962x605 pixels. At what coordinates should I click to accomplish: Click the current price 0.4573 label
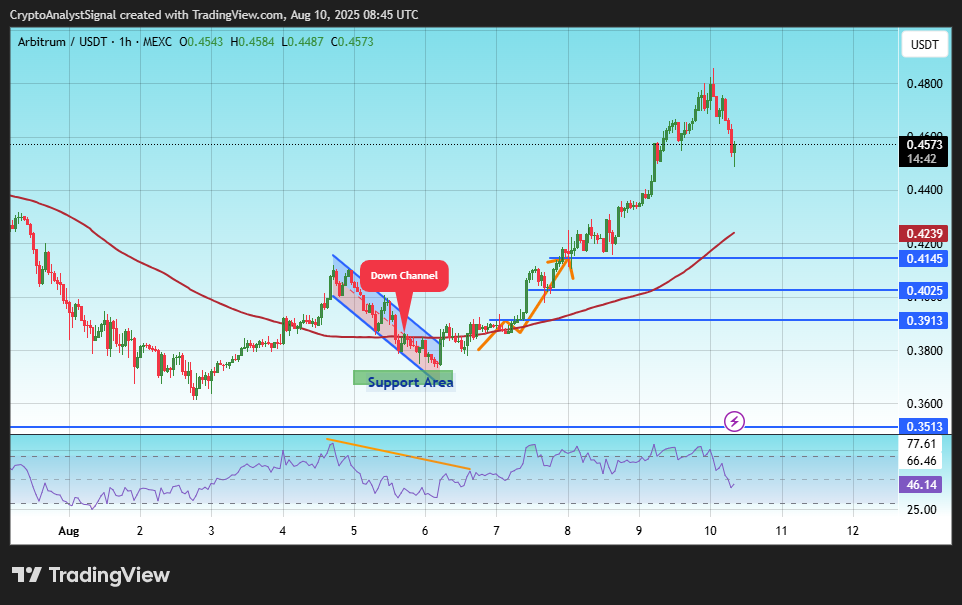pos(924,145)
